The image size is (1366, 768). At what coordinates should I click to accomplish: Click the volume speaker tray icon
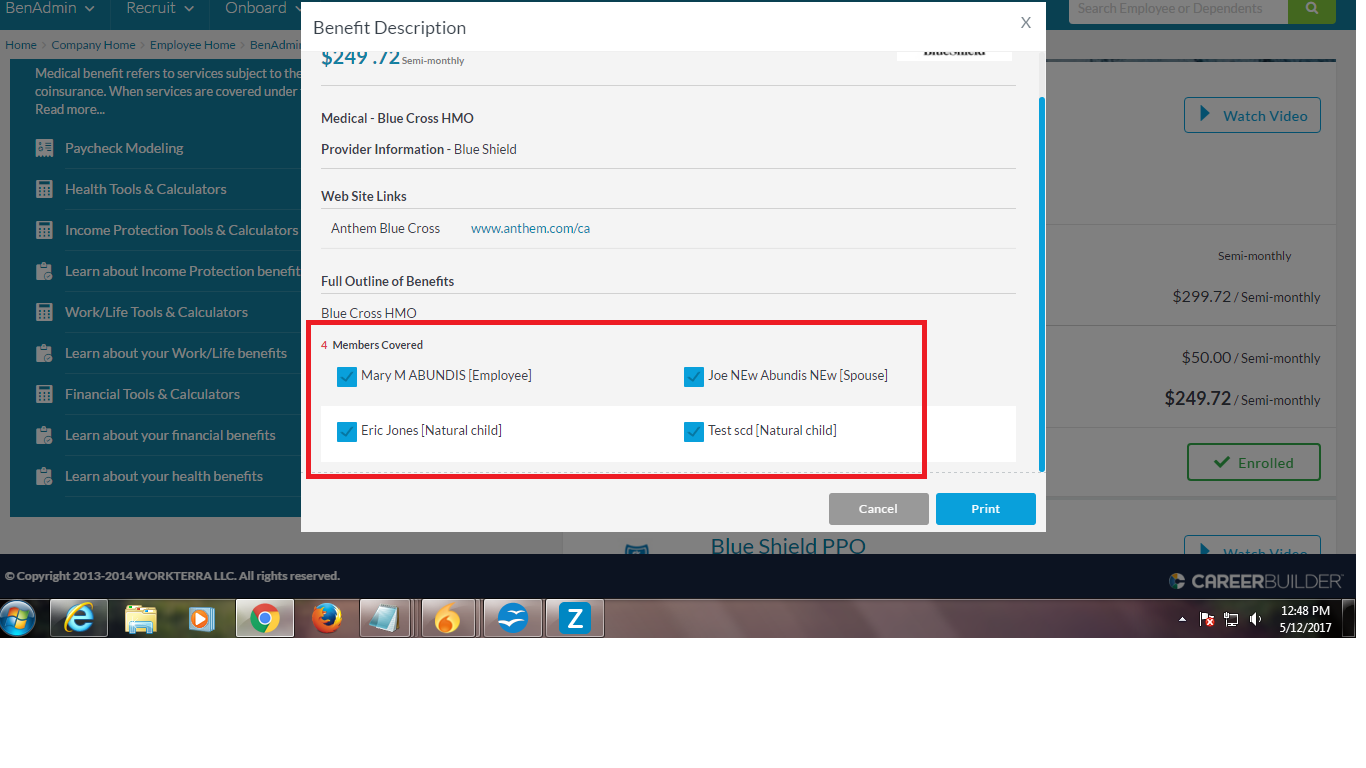(x=1255, y=619)
